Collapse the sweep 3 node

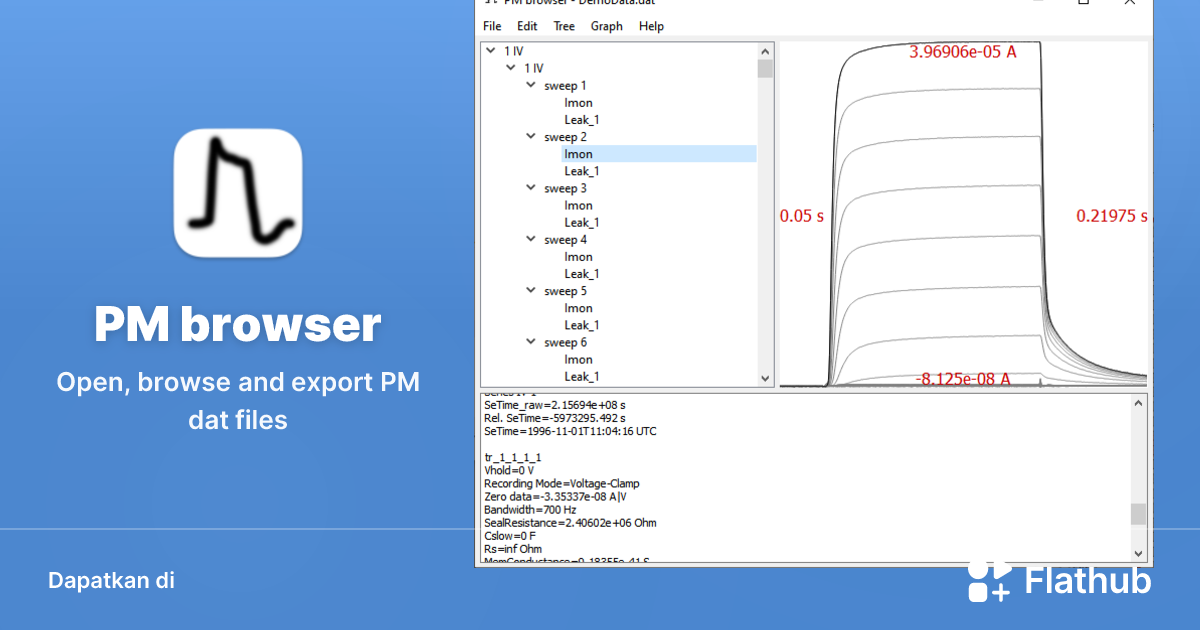pos(531,188)
